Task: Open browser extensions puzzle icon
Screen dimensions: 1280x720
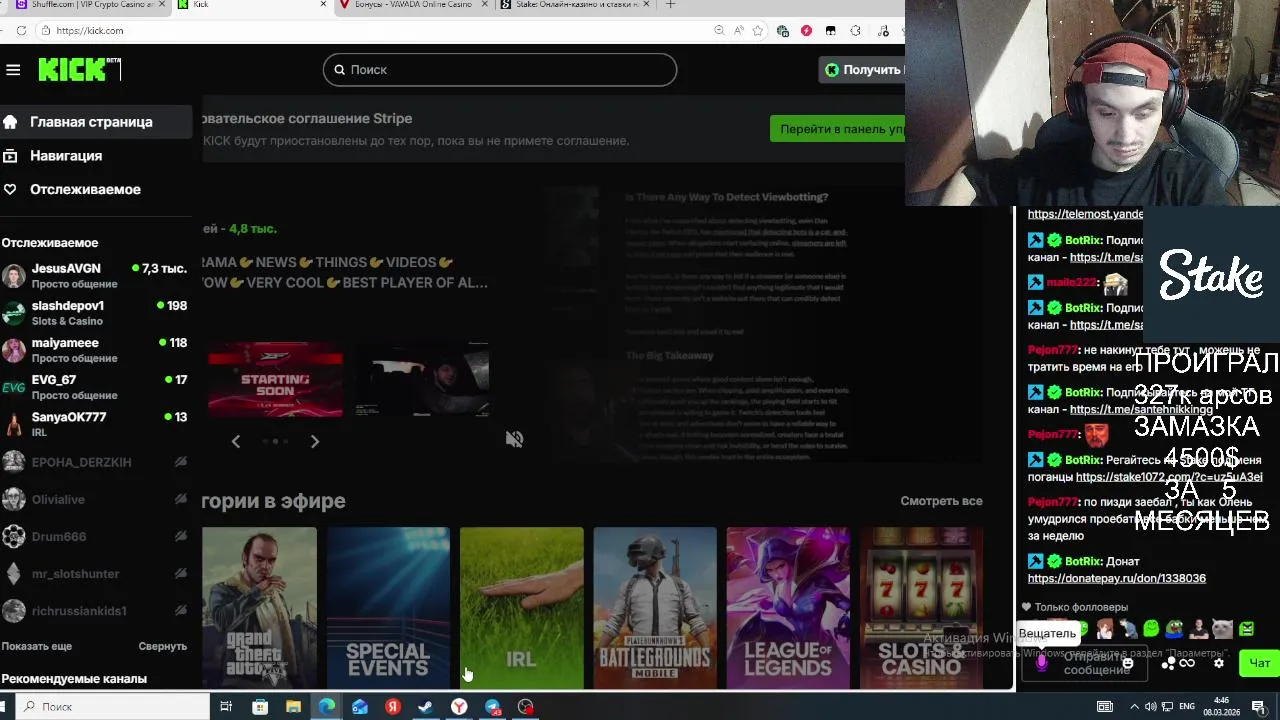Action: pos(855,31)
